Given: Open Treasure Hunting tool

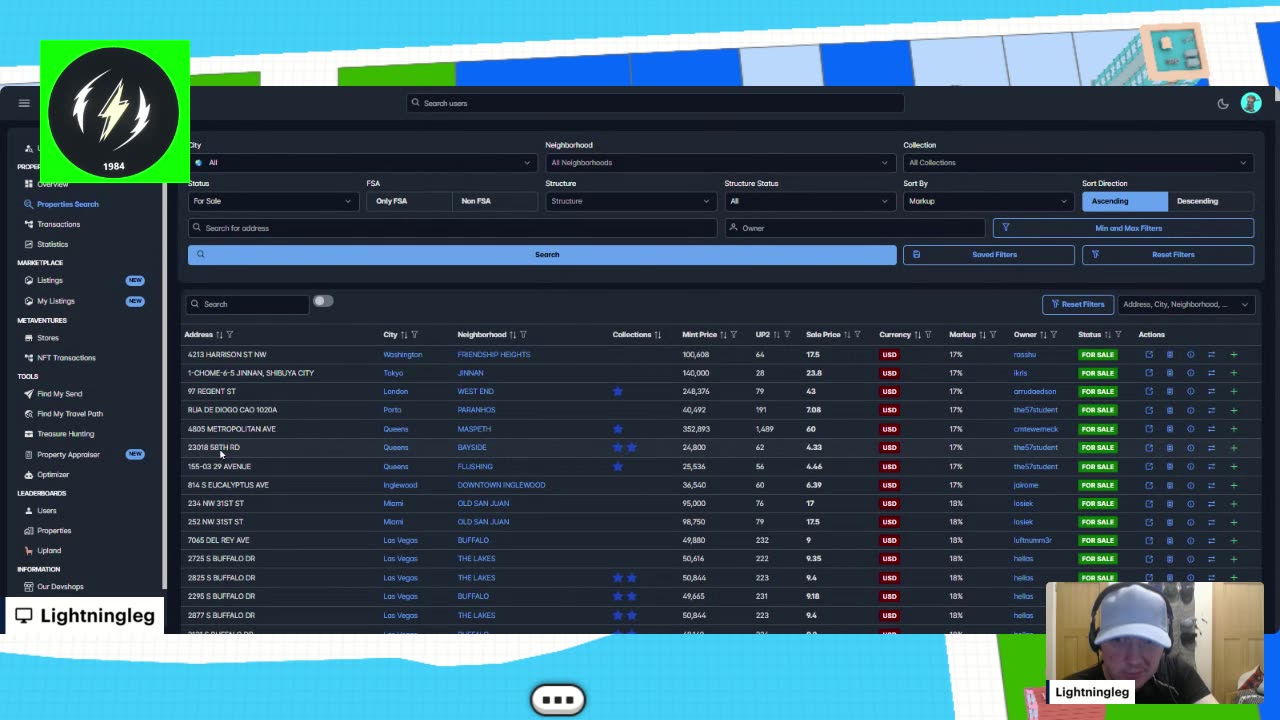Looking at the screenshot, I should point(65,434).
